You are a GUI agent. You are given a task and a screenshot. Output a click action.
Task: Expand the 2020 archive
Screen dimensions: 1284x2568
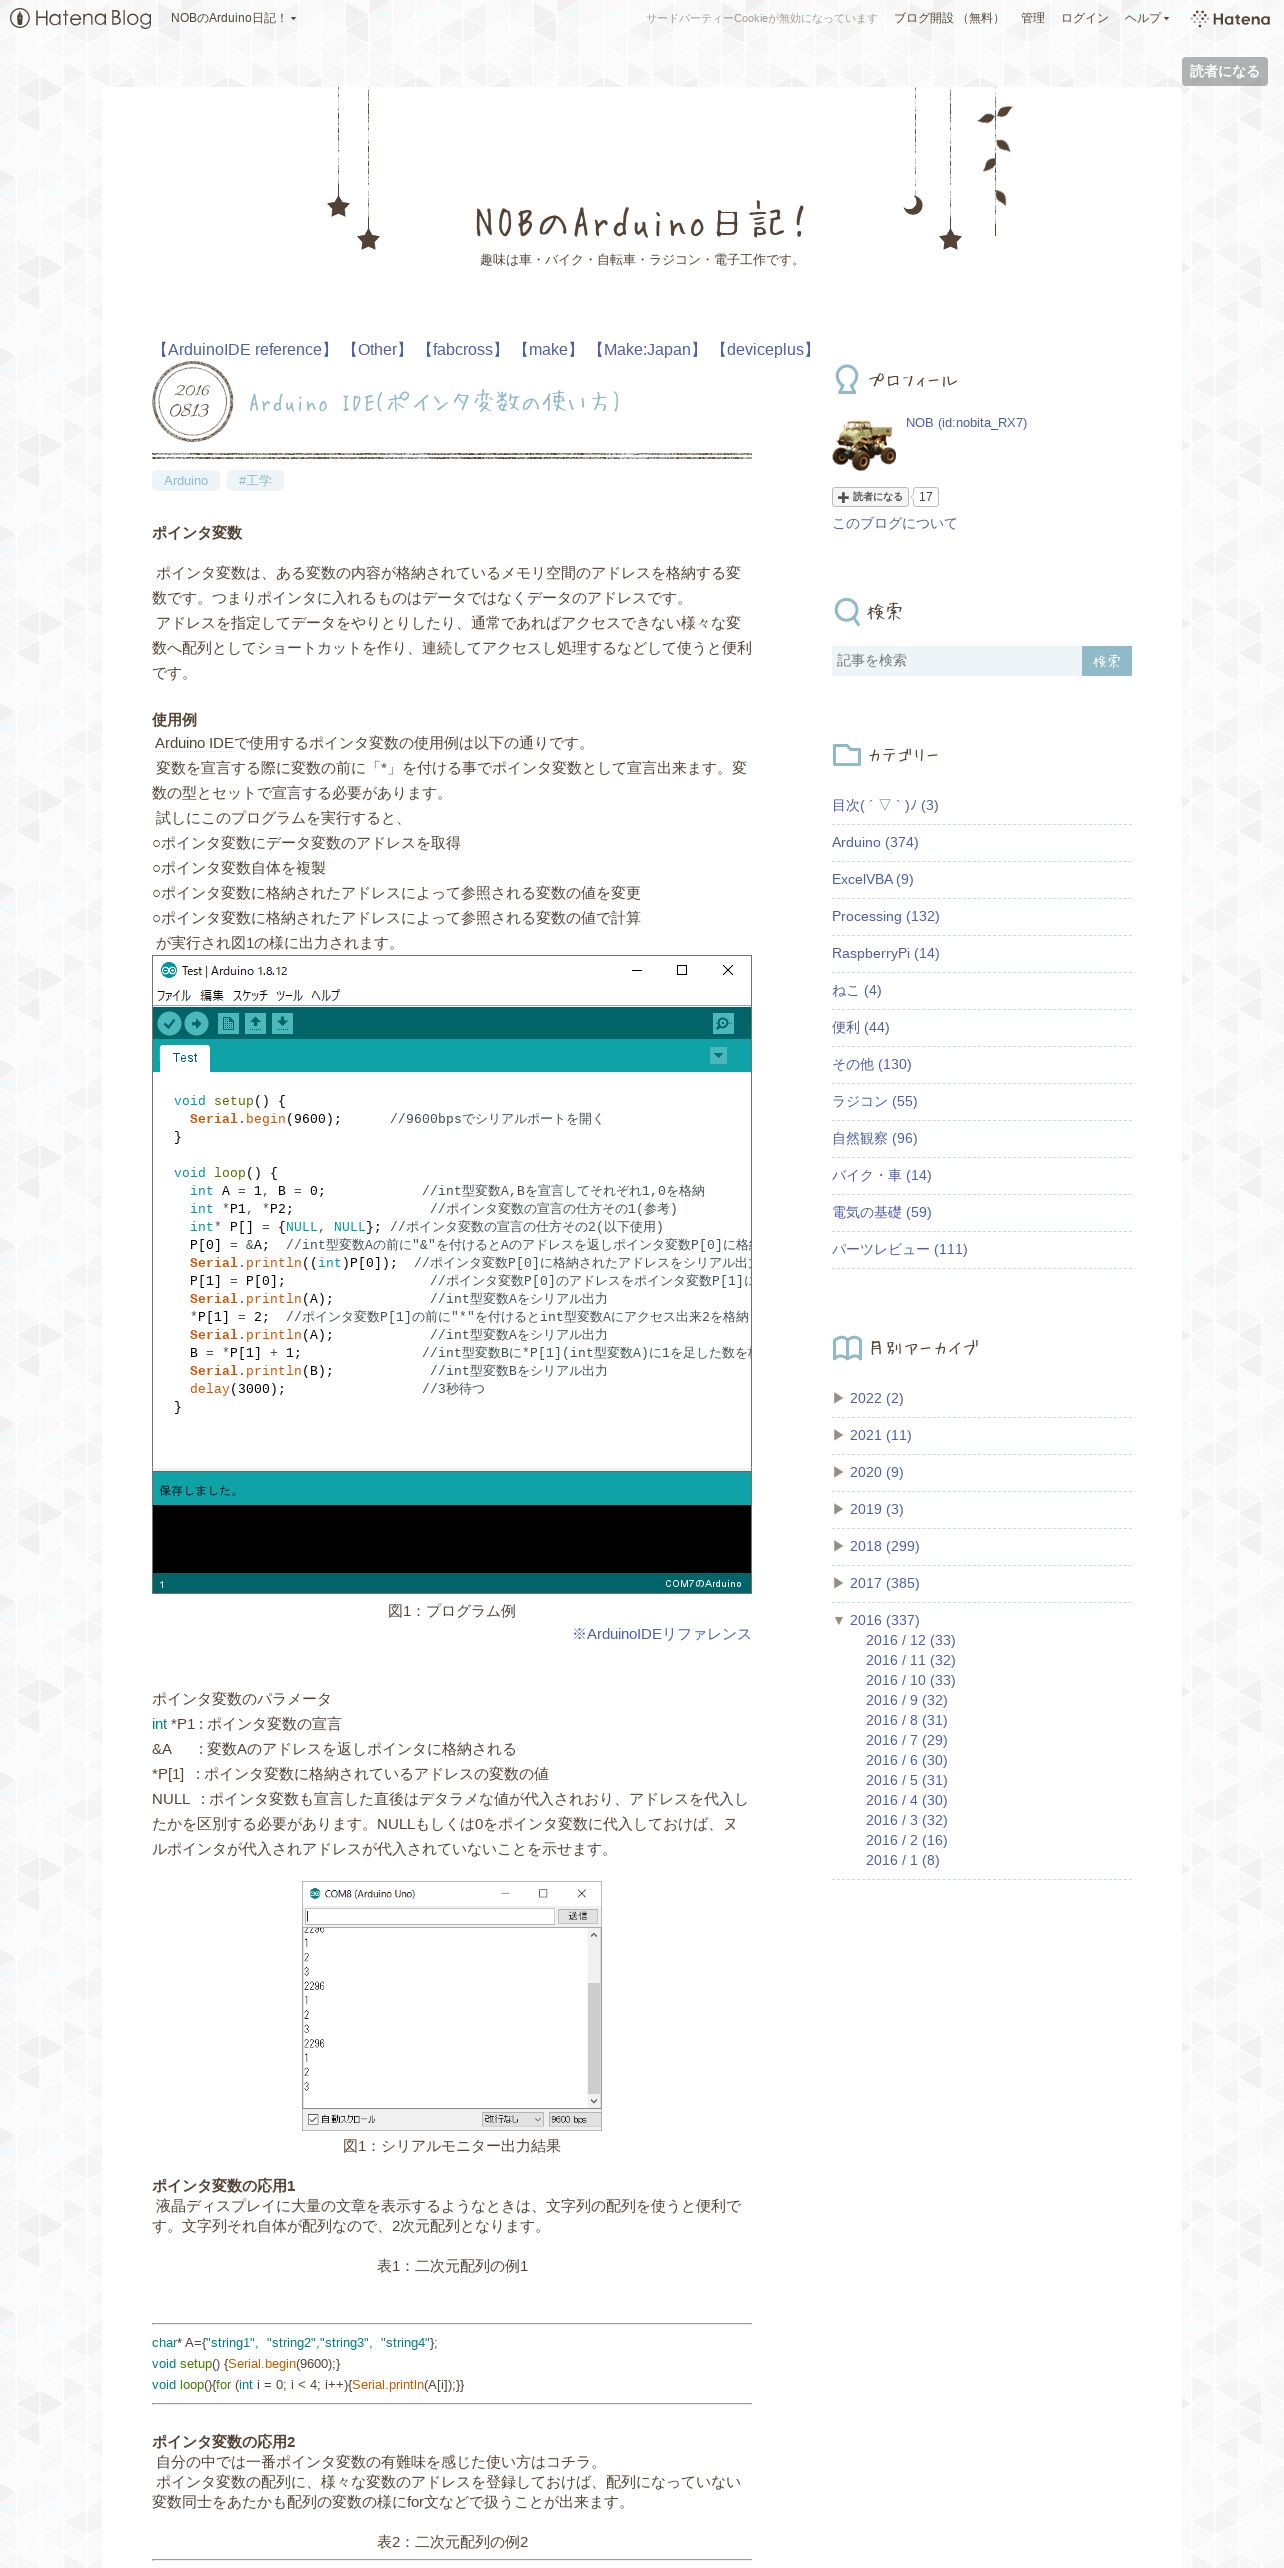coord(839,1472)
